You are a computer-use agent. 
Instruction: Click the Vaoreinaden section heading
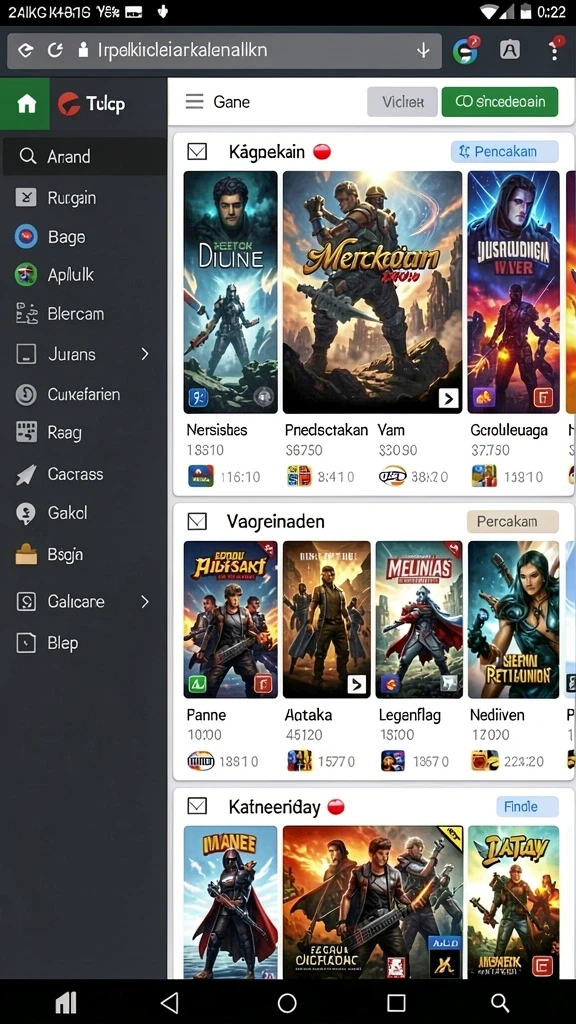(x=276, y=522)
